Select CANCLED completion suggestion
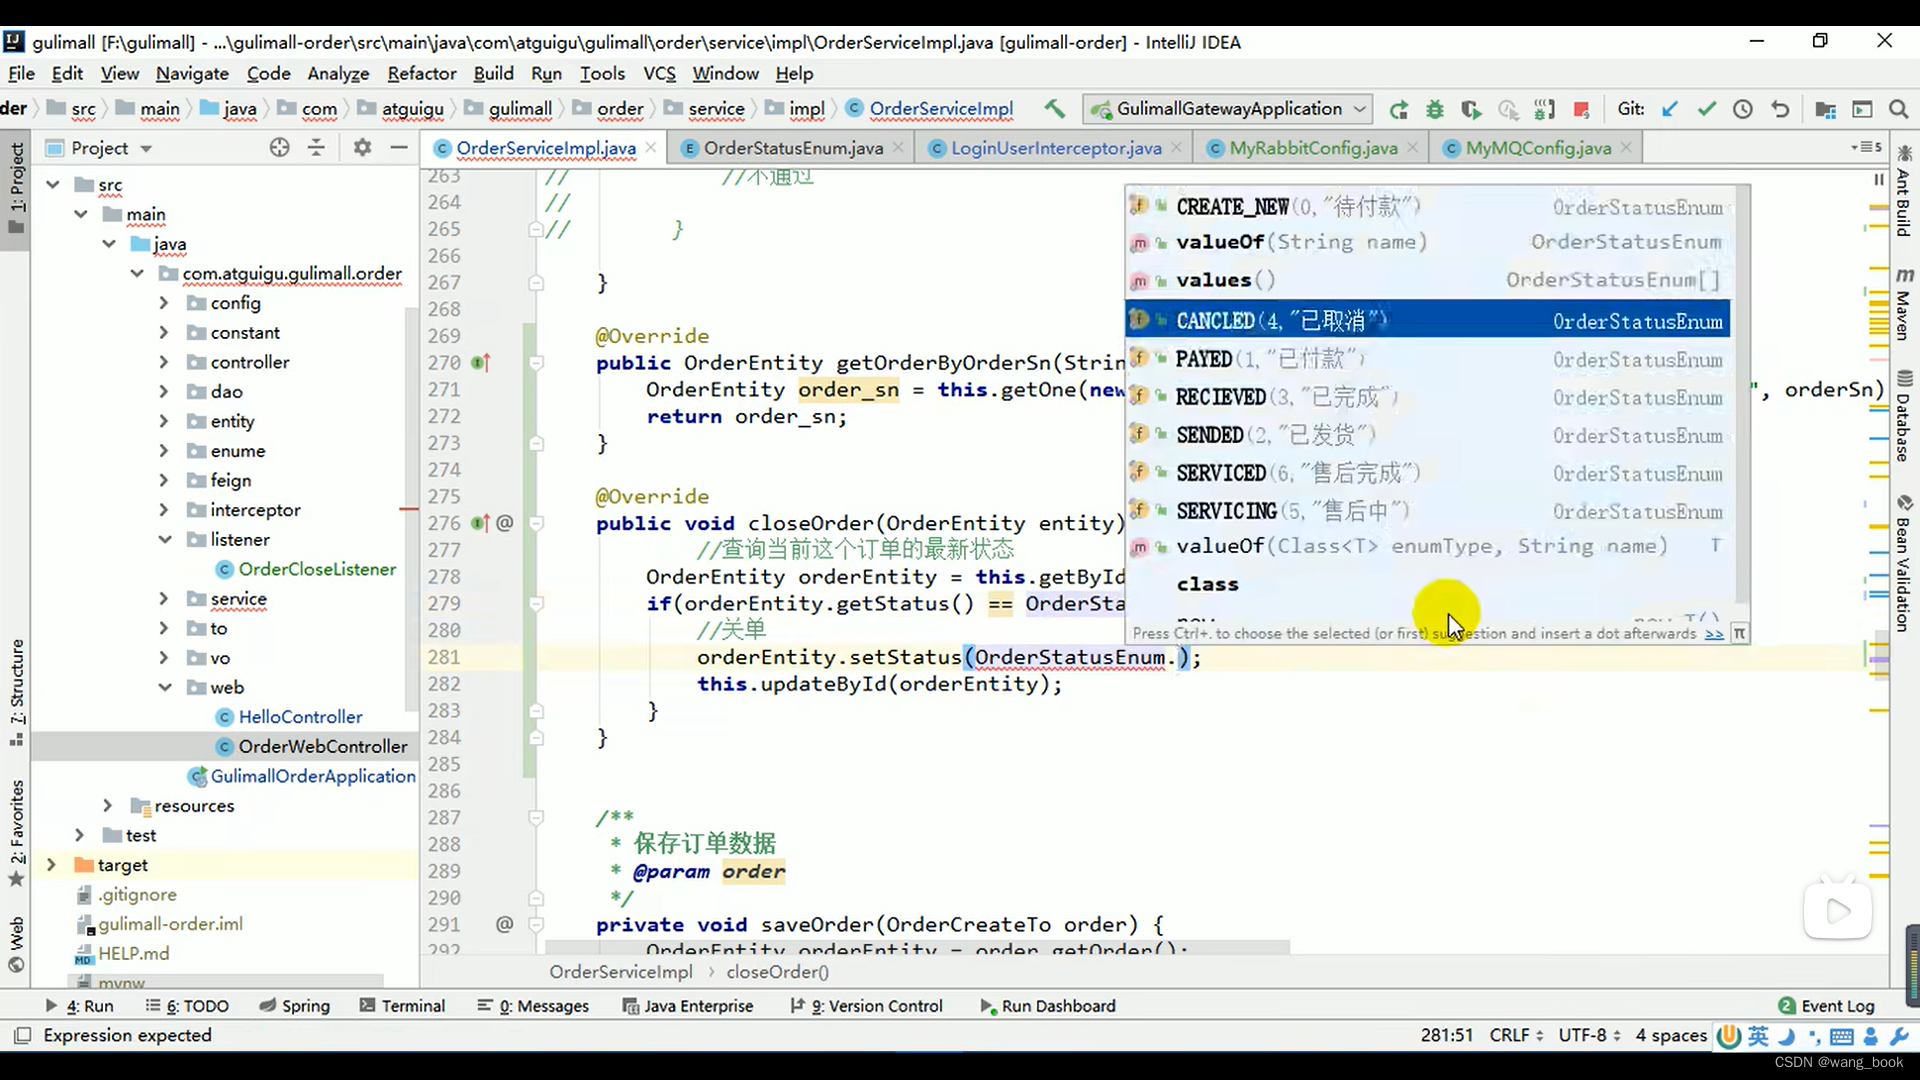The width and height of the screenshot is (1920, 1080). (x=1427, y=320)
